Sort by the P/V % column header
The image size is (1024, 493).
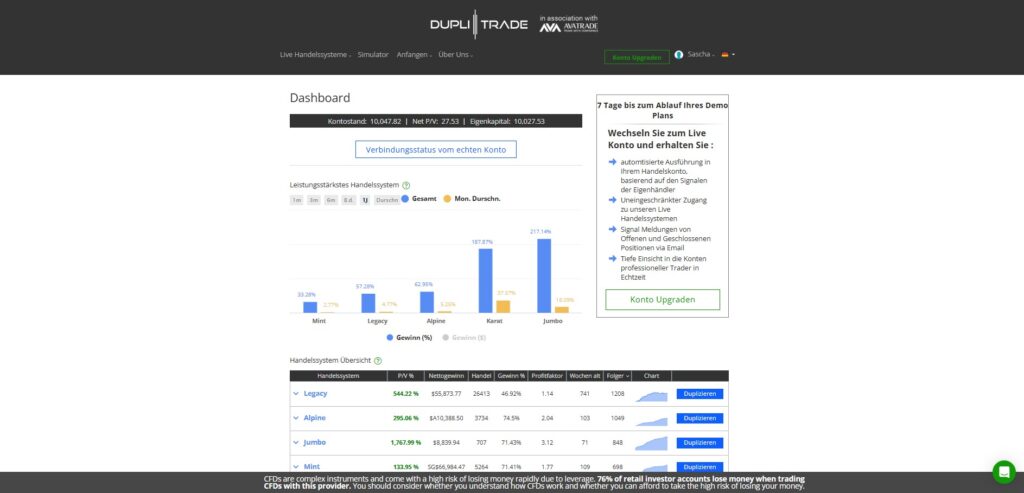(x=406, y=376)
